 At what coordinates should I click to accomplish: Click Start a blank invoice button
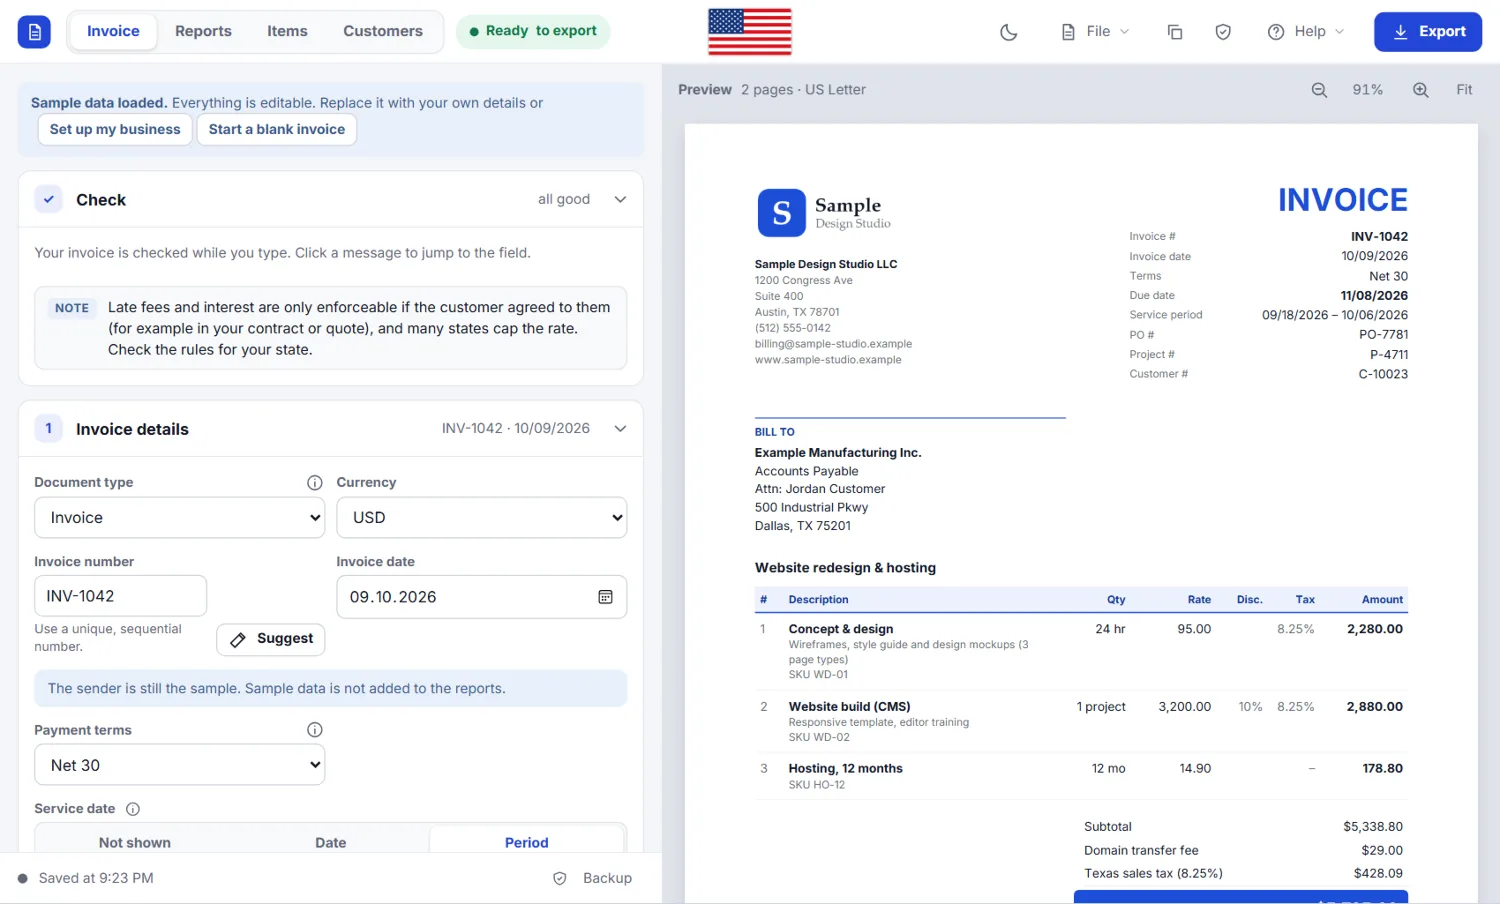coord(277,129)
